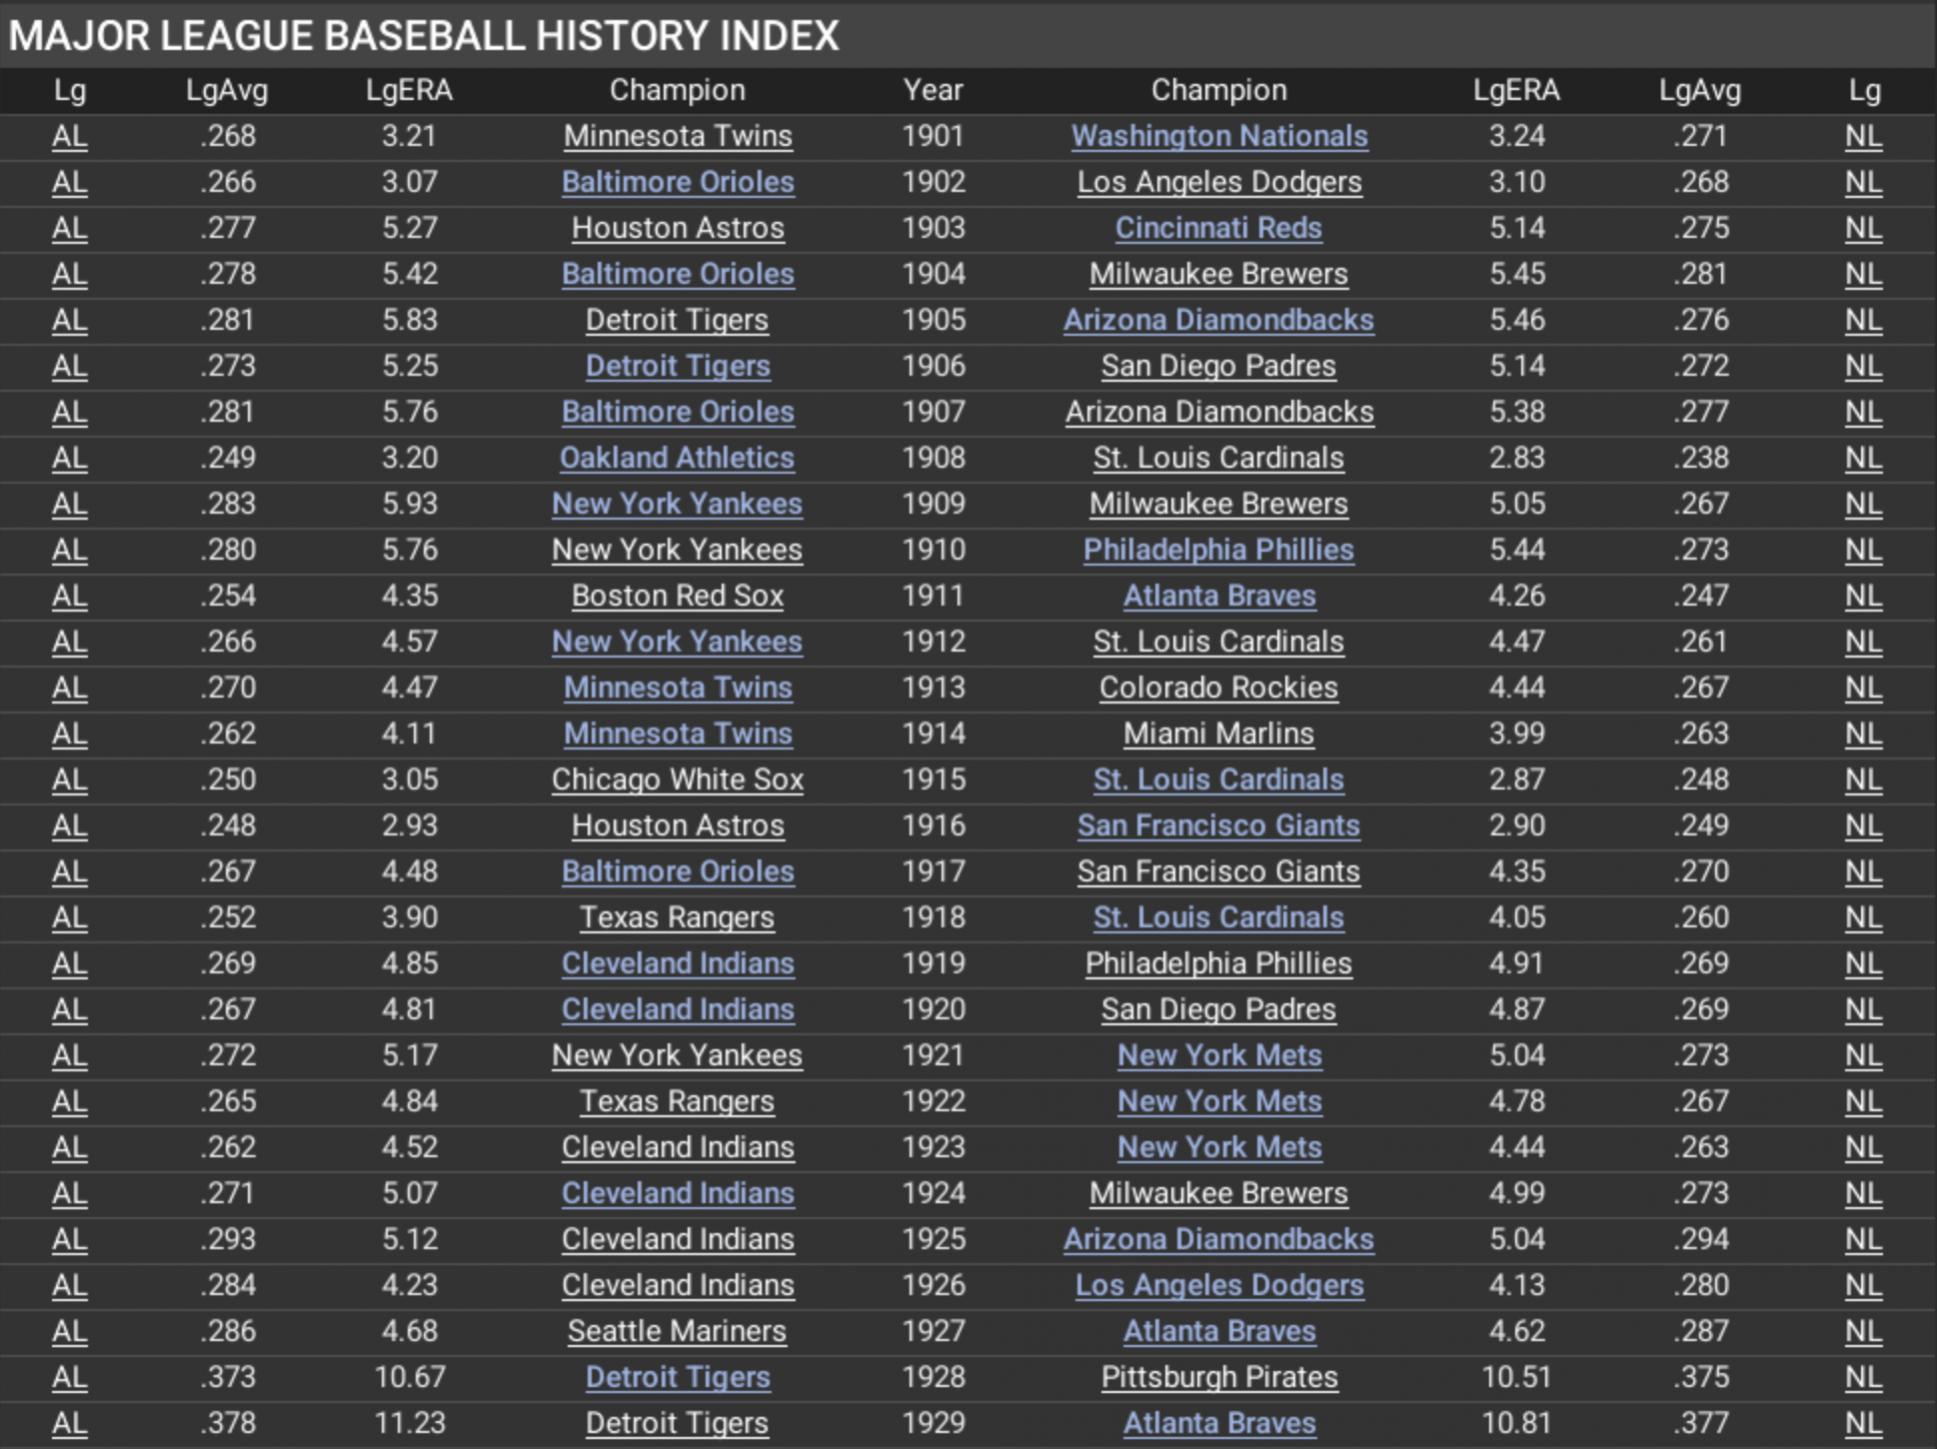
Task: Open the 1914 Miami Marlins link
Action: tap(1218, 734)
